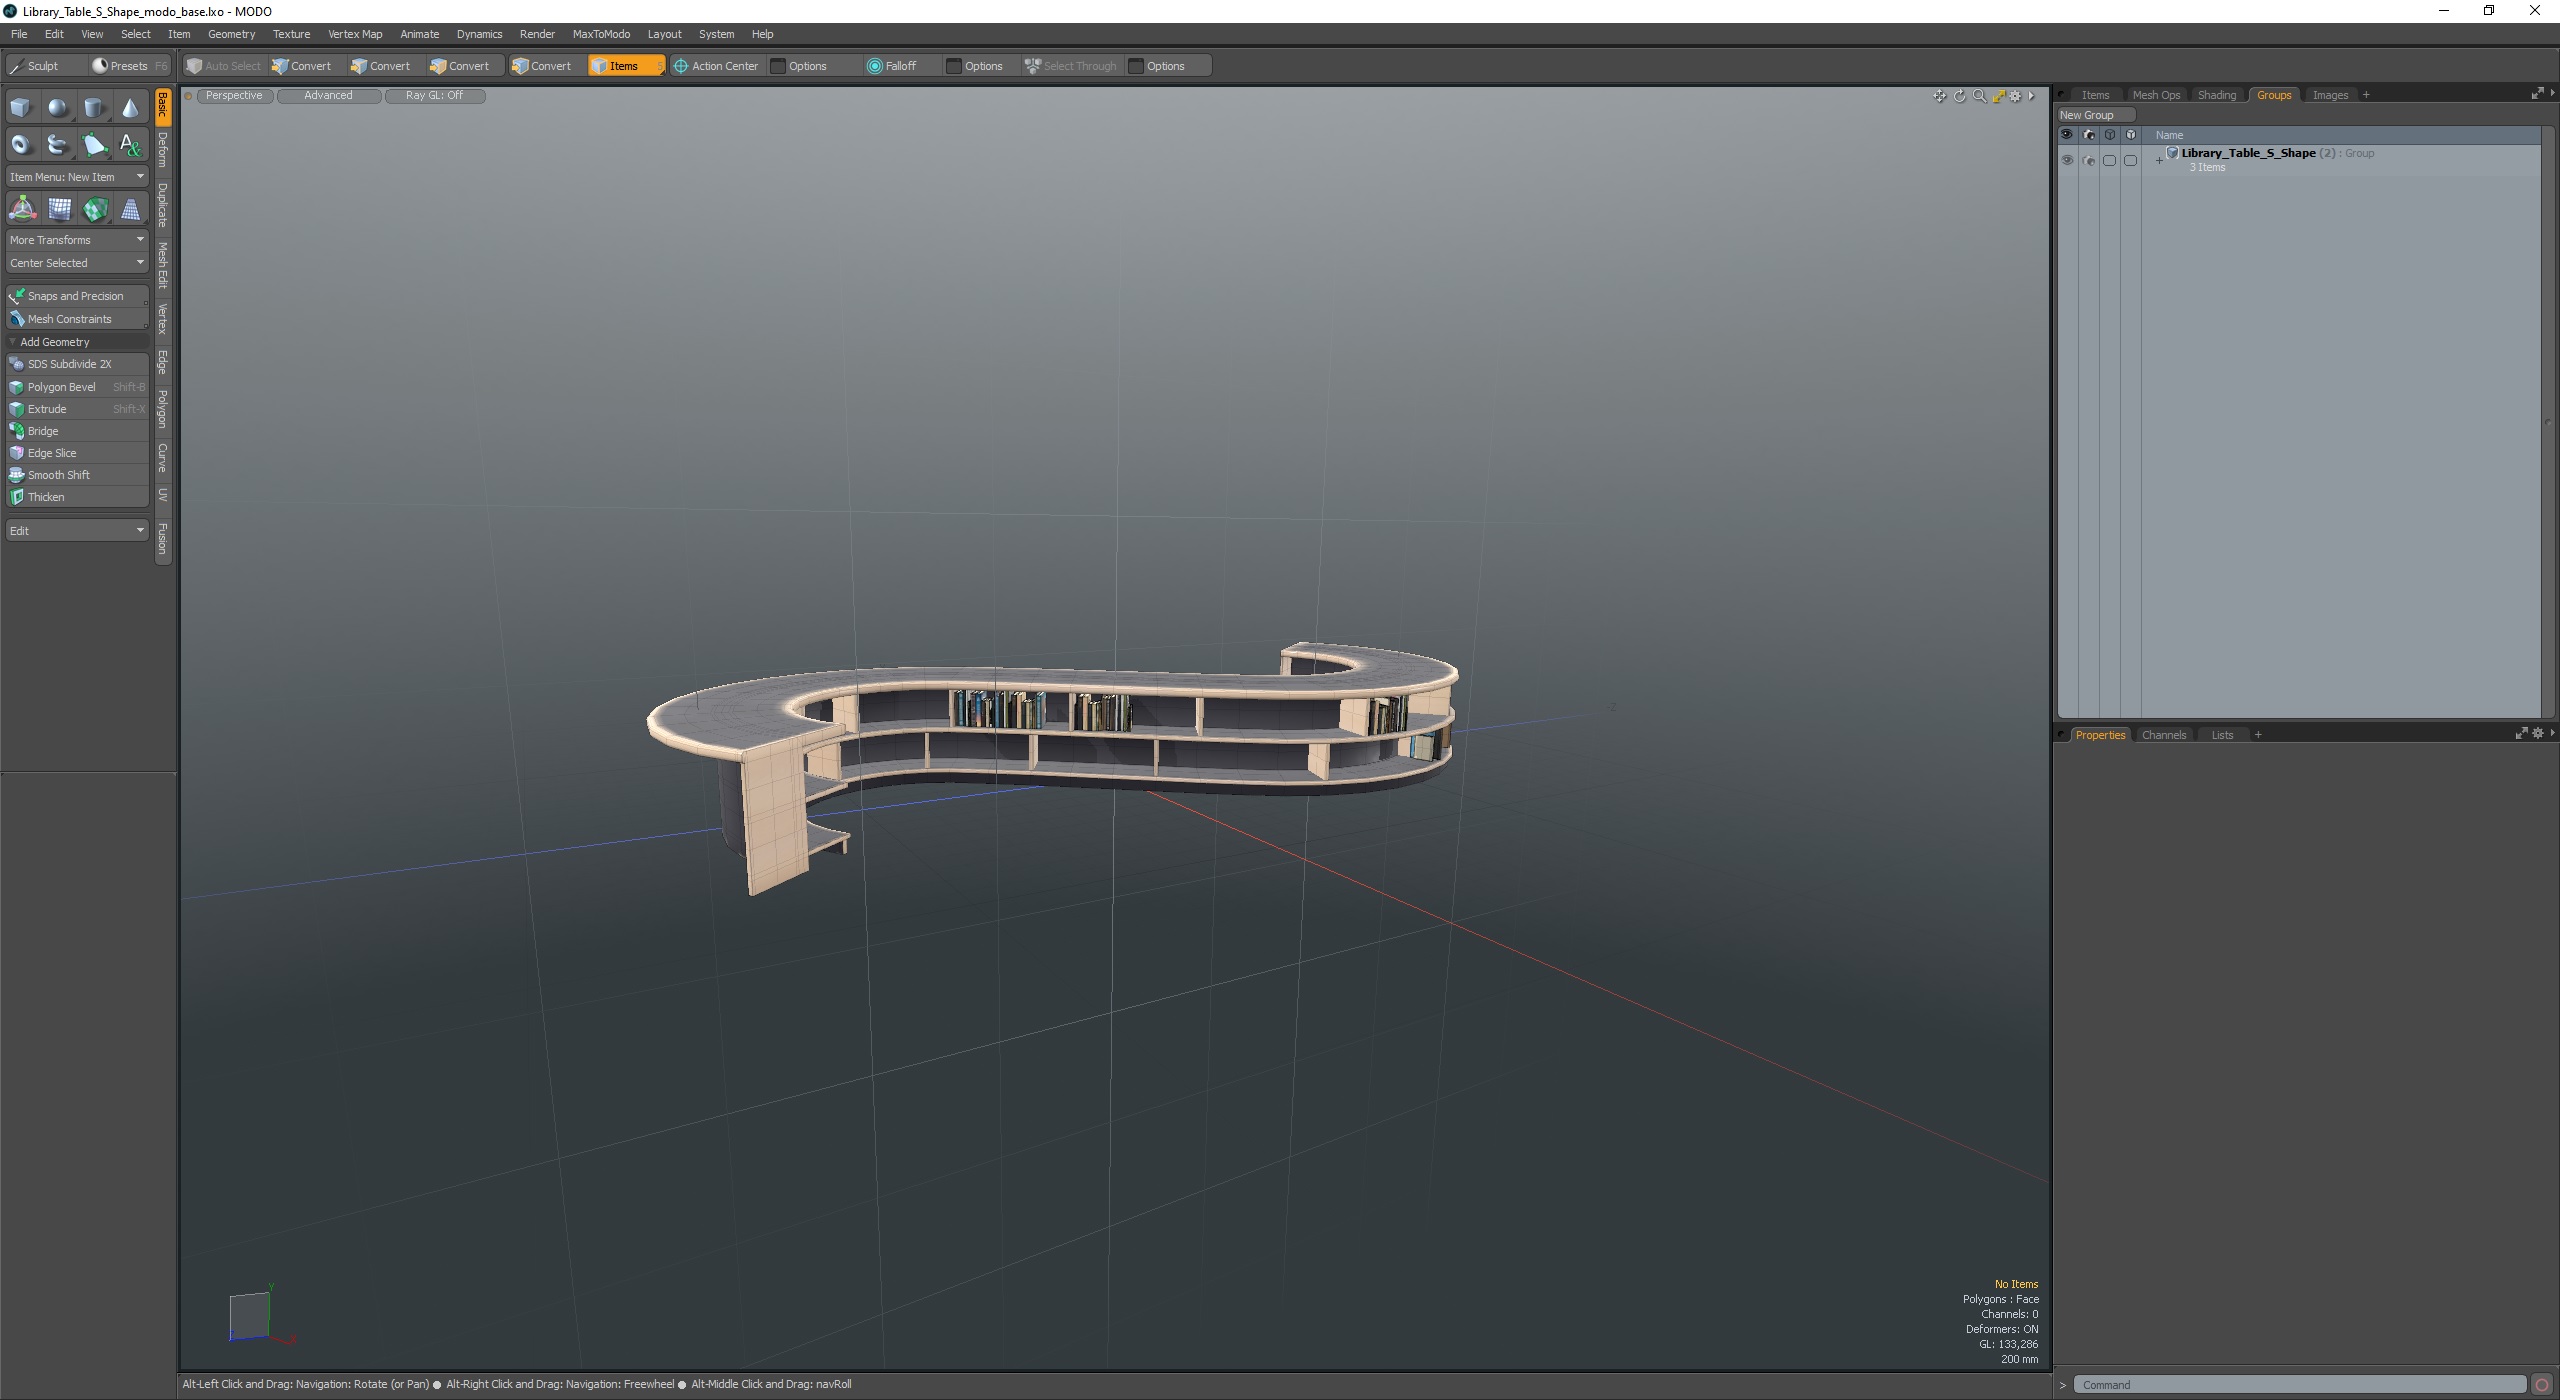Open the Advanced shading style dropdown
The image size is (2560, 1400).
tap(328, 96)
